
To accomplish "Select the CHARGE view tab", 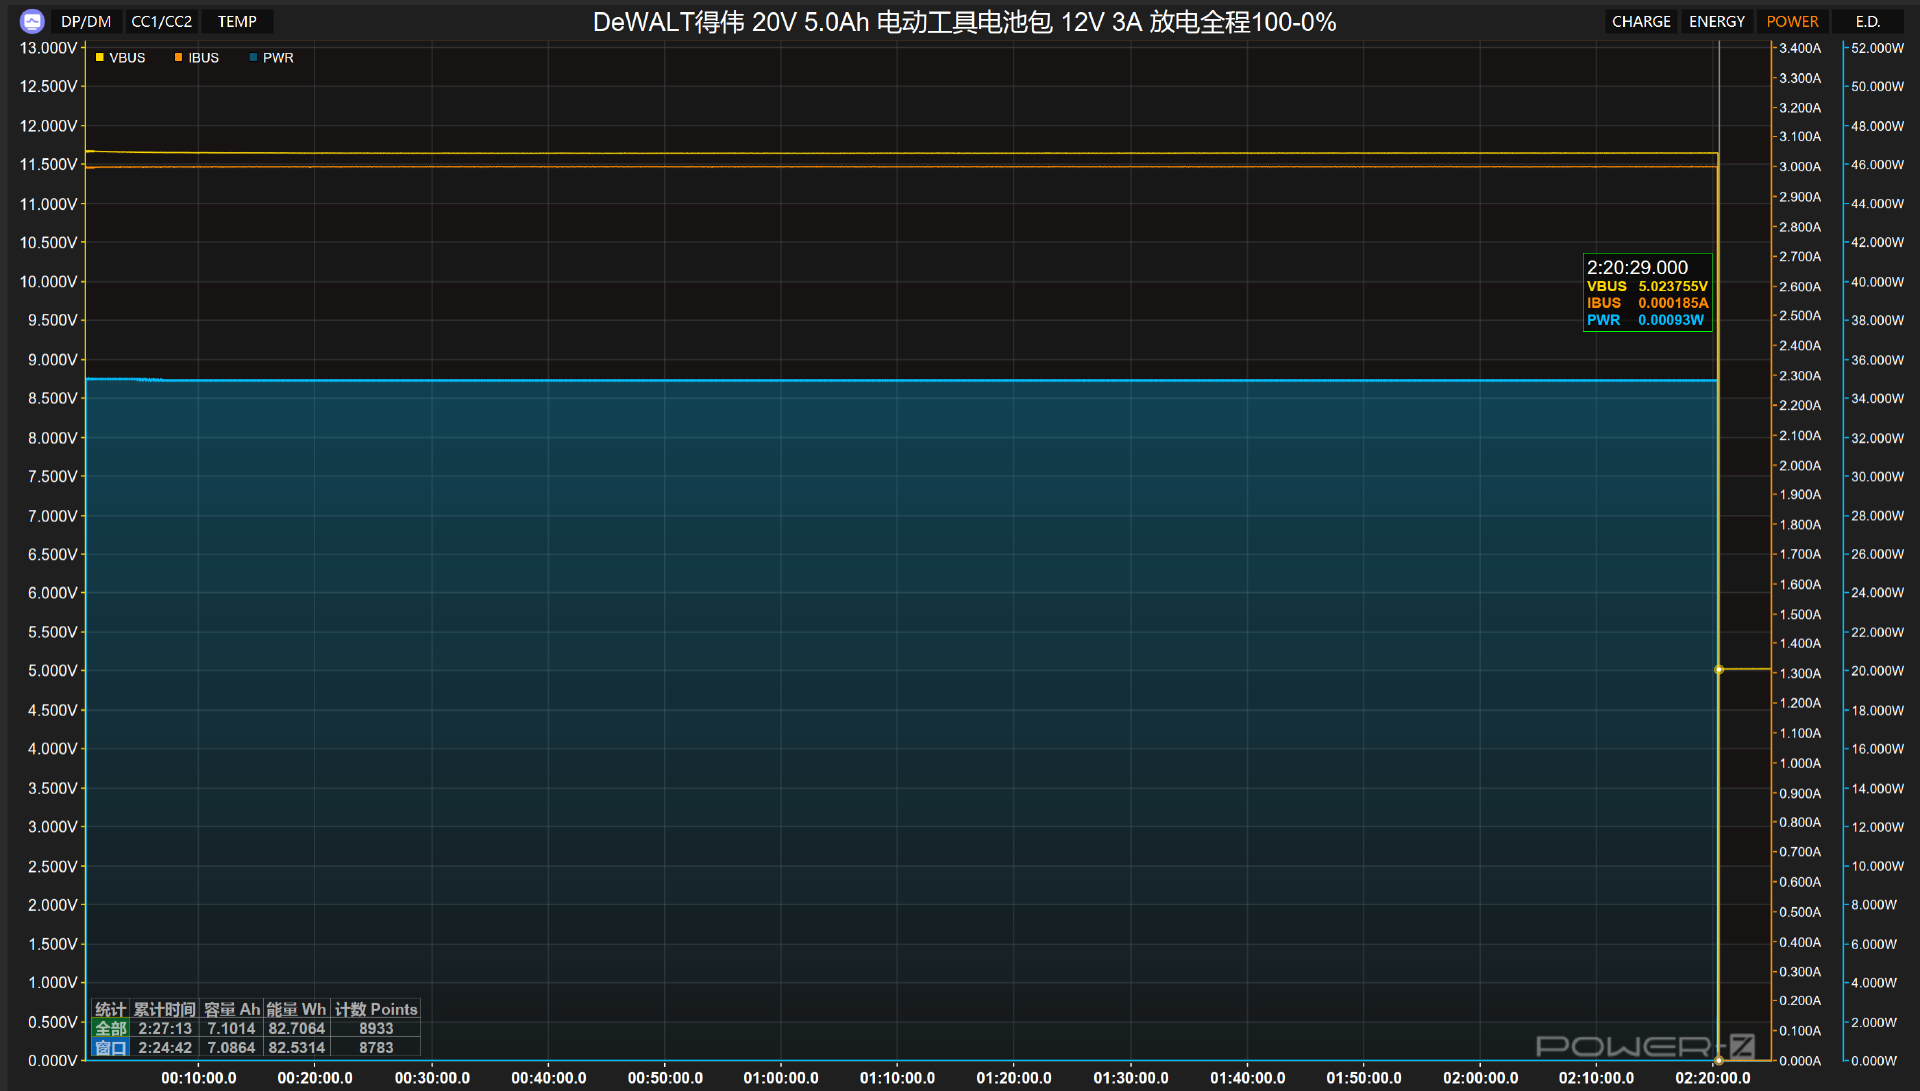I will [1641, 21].
